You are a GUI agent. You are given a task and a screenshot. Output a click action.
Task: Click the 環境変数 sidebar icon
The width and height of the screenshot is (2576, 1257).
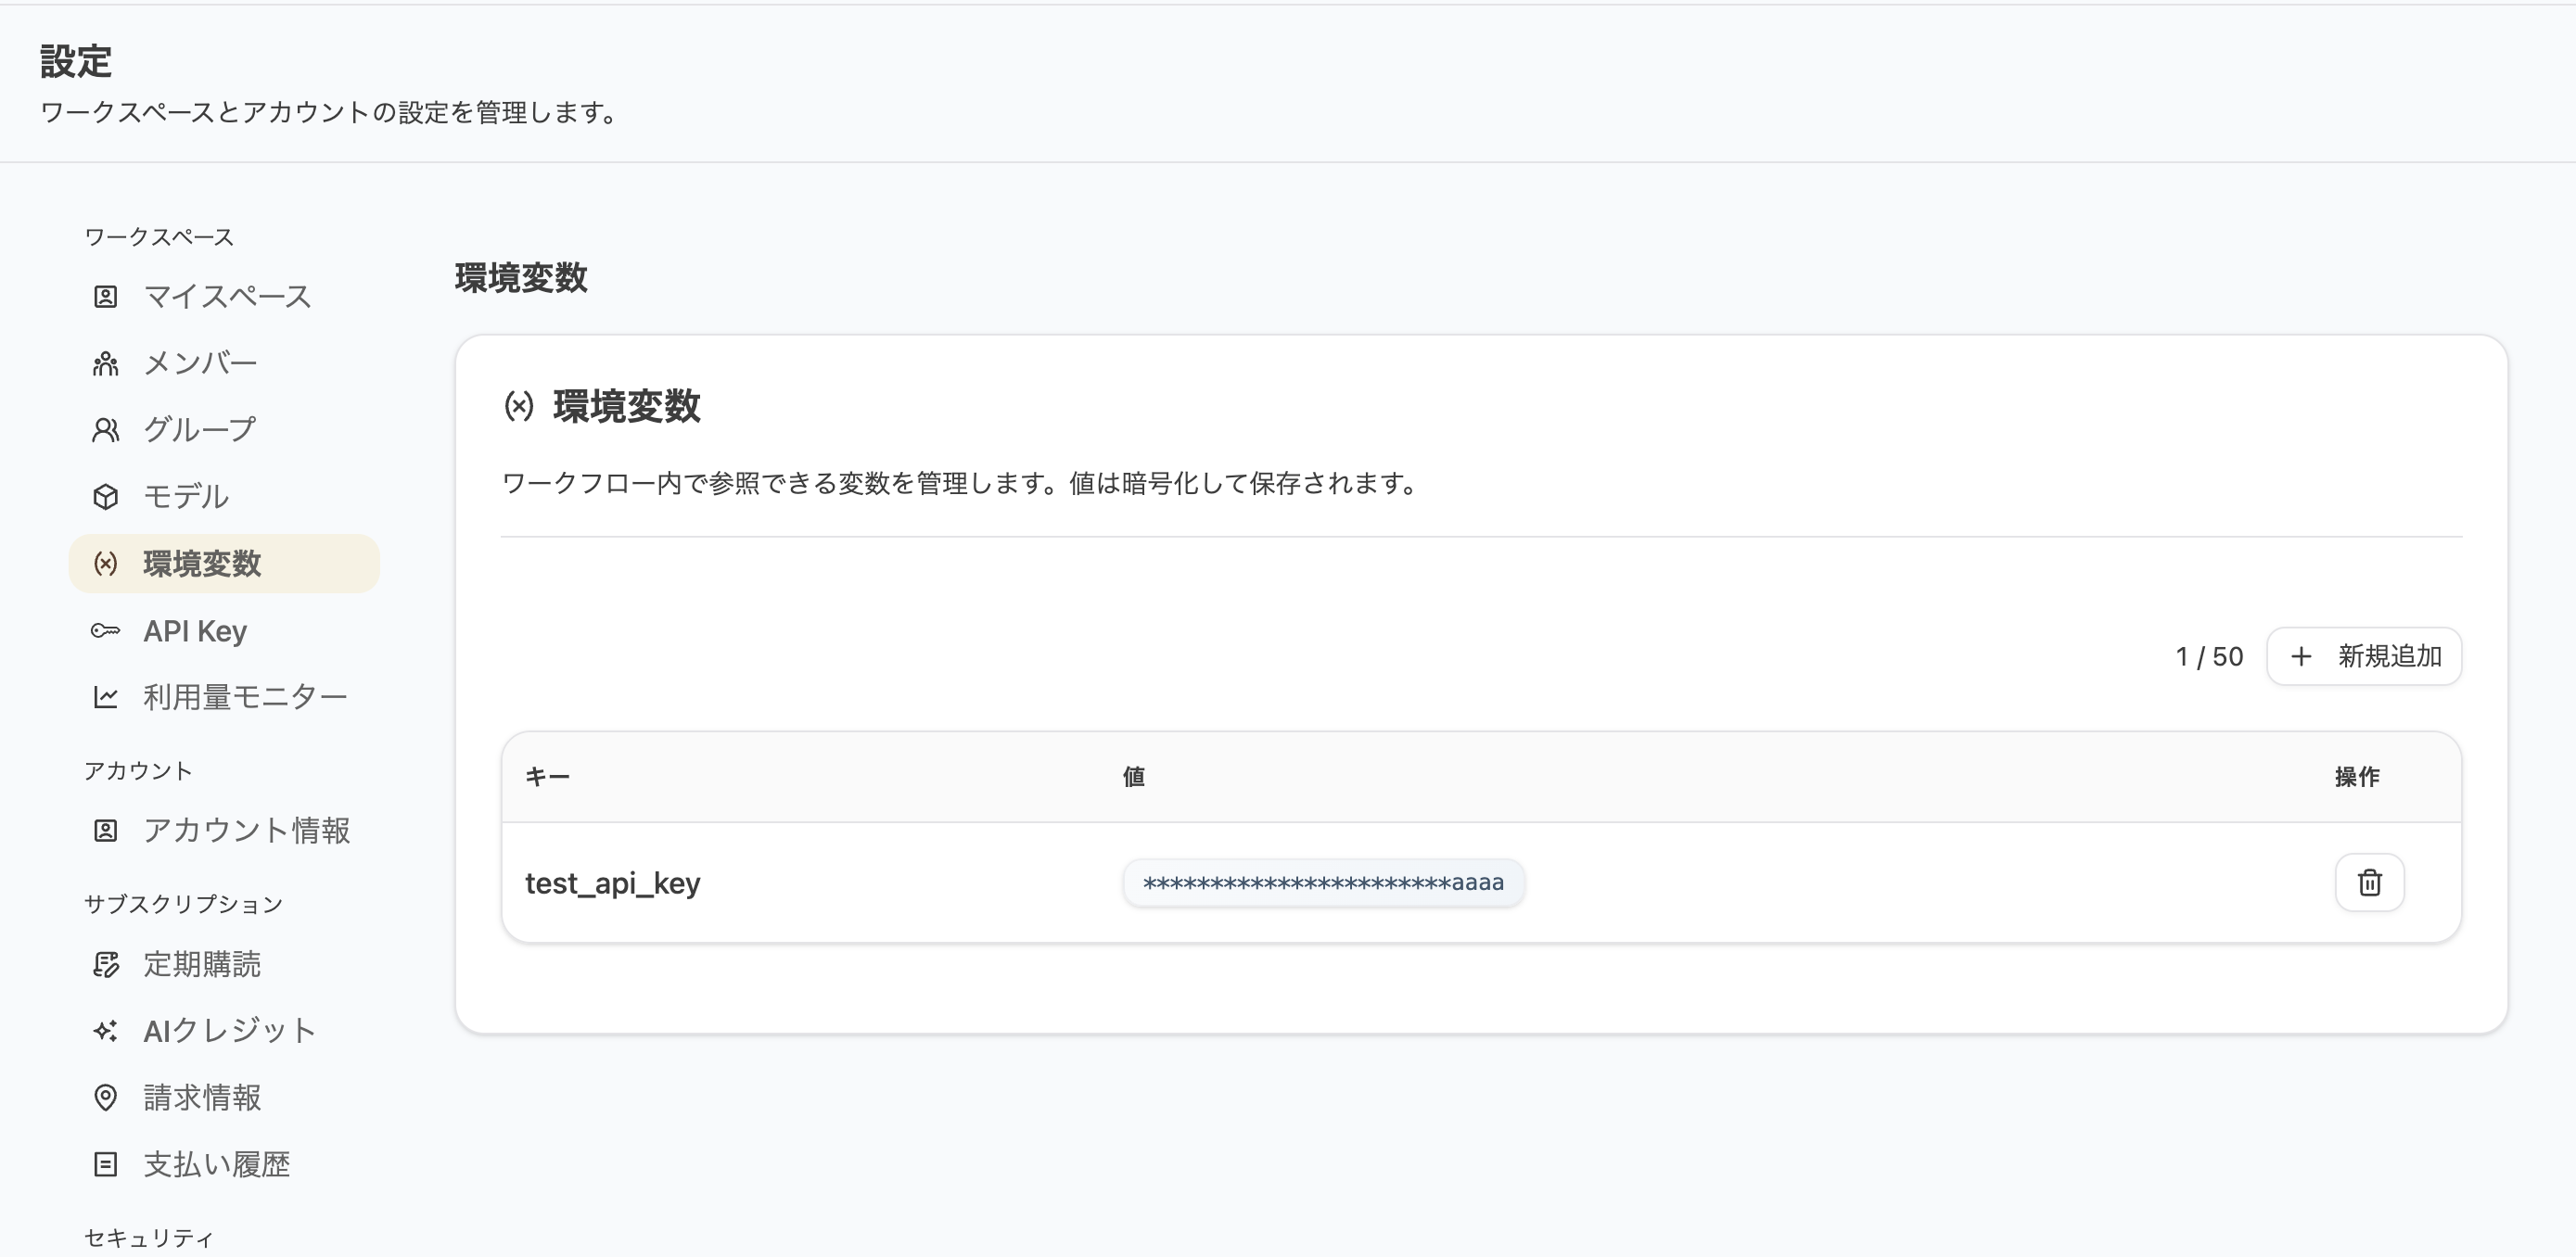click(x=105, y=564)
